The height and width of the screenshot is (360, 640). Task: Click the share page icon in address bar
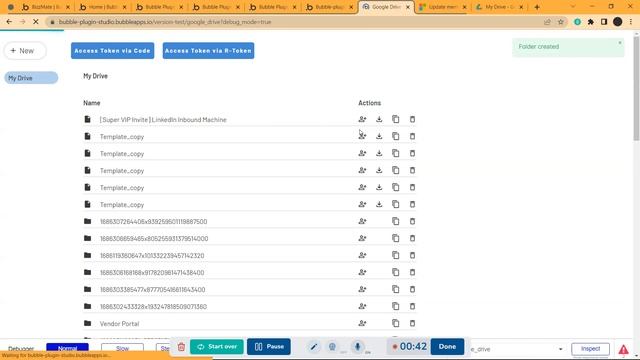[x=547, y=22]
